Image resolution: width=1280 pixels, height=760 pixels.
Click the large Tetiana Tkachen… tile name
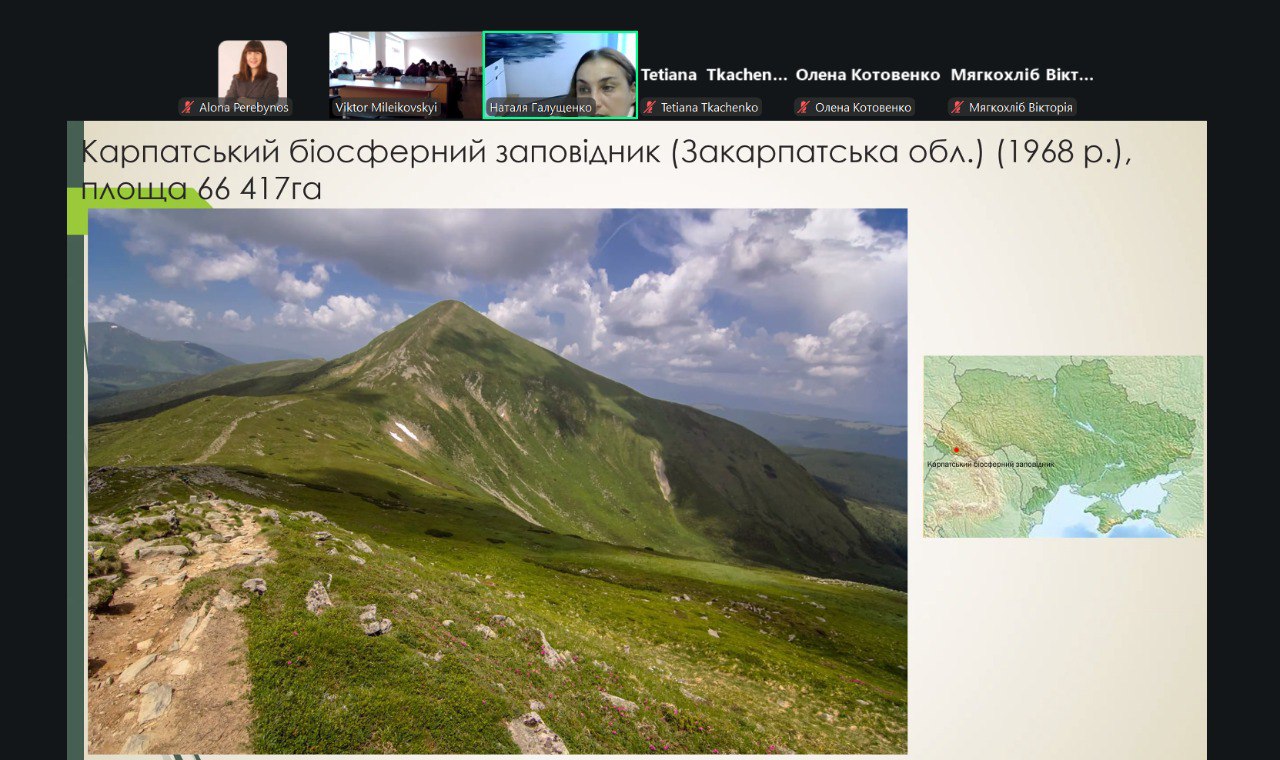click(714, 75)
